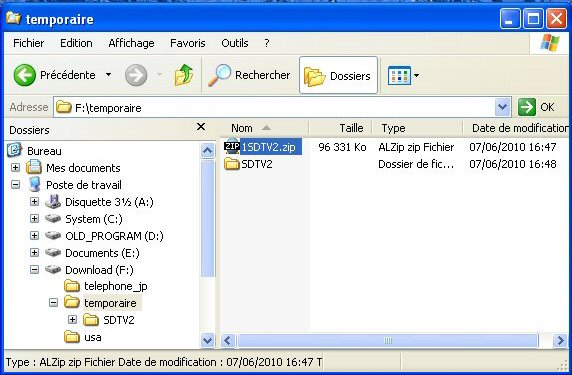
Task: Click the 96 331 Ko size value
Action: [342, 147]
